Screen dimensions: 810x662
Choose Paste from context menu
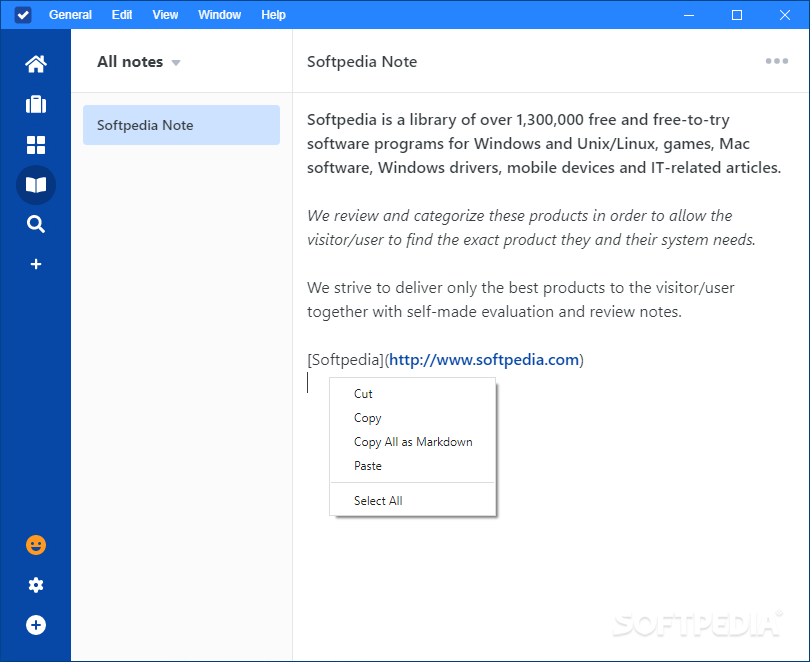[x=413, y=466]
